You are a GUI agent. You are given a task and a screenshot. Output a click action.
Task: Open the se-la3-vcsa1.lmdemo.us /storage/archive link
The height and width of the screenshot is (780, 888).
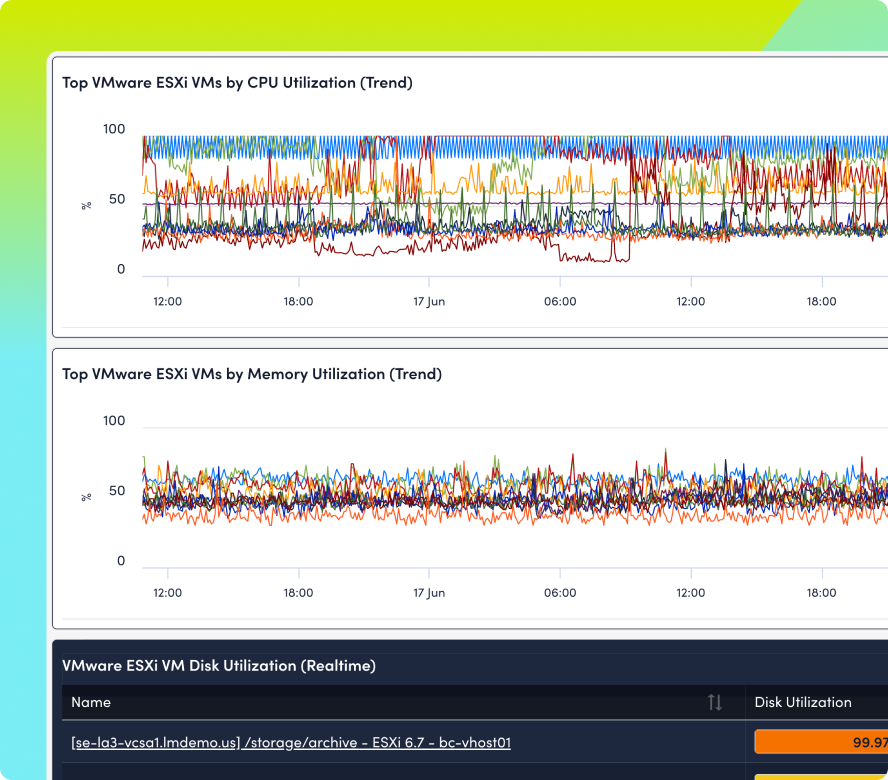pyautogui.click(x=291, y=743)
